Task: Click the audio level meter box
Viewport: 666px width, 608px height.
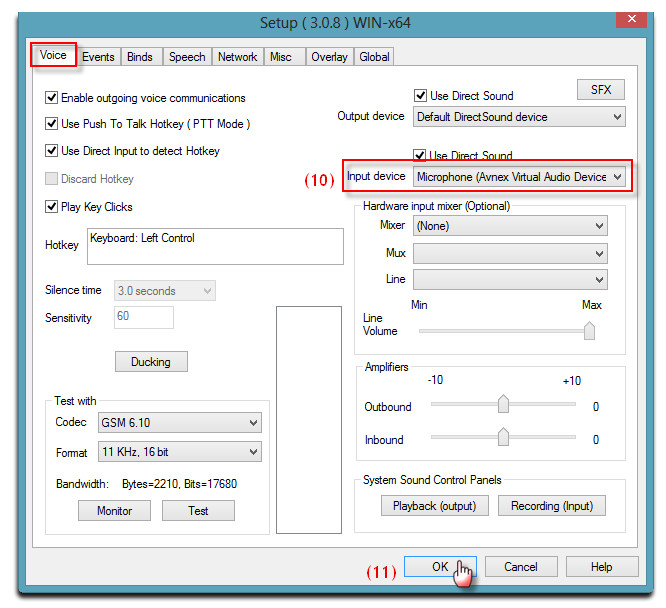Action: pos(309,420)
